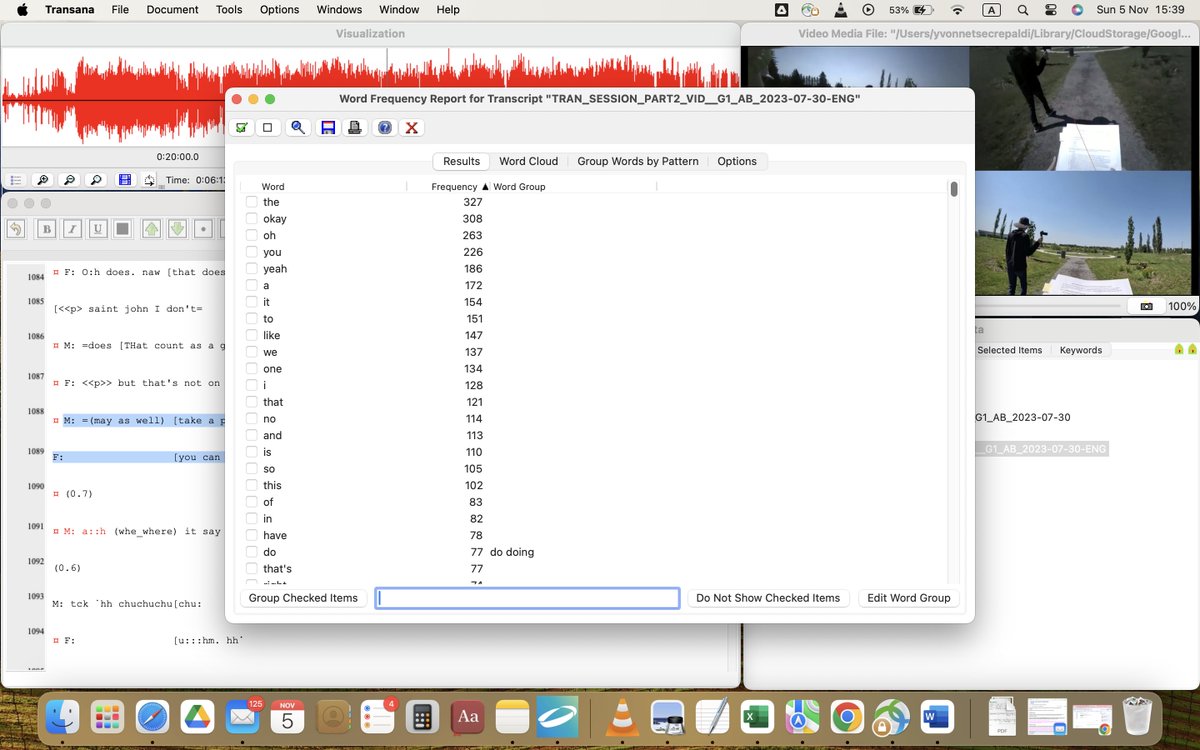
Task: Click the Do Not Show Checked Items button
Action: pos(768,598)
